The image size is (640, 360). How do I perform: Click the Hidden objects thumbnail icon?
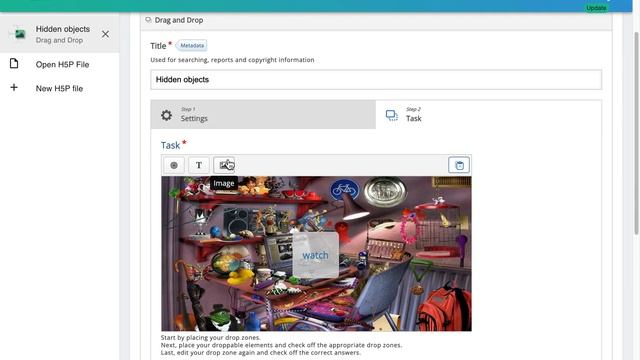18,34
